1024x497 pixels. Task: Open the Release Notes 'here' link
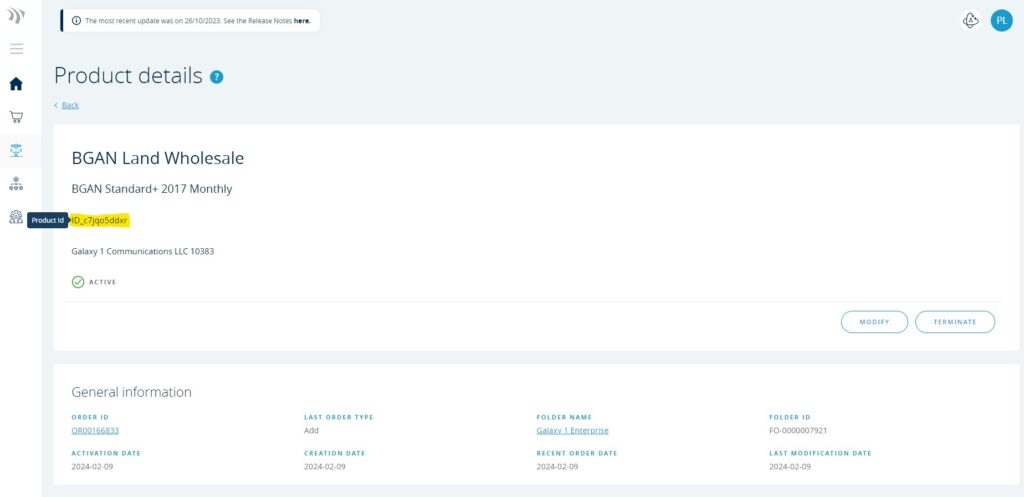point(301,20)
